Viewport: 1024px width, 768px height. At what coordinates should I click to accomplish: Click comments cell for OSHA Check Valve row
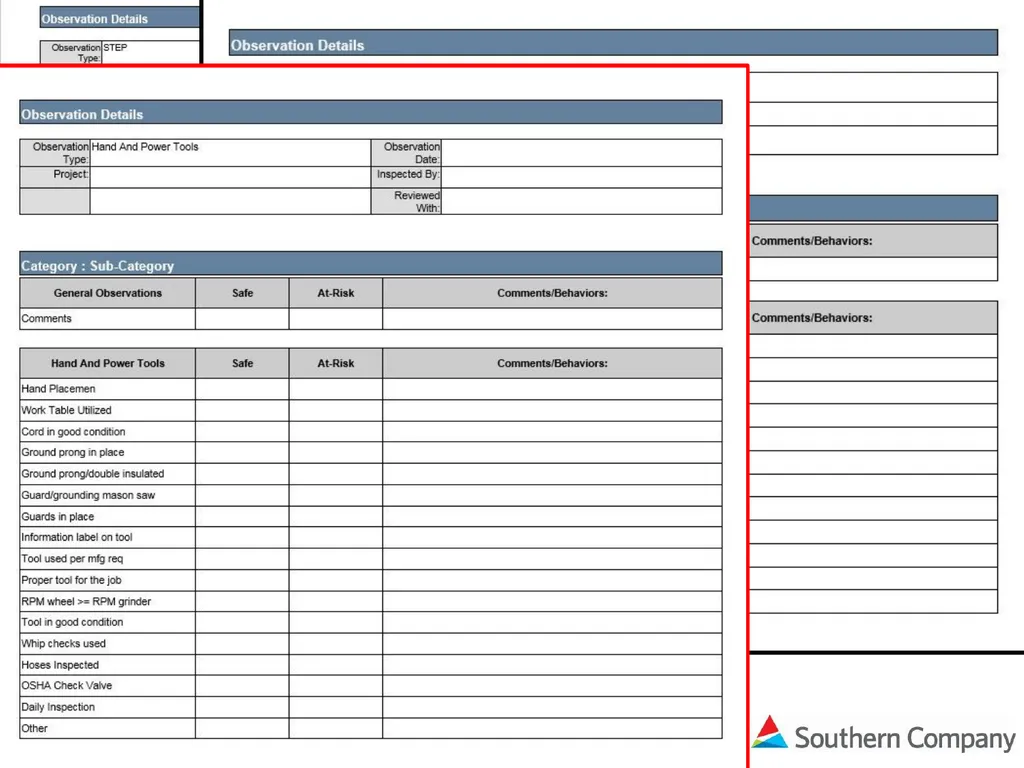point(552,686)
